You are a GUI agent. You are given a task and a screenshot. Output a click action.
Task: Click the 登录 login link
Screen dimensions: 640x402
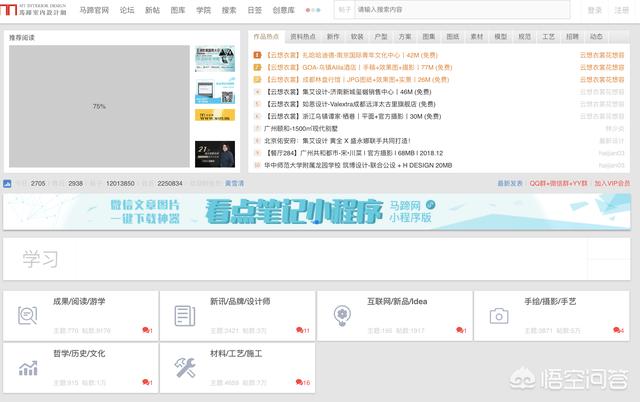[593, 10]
